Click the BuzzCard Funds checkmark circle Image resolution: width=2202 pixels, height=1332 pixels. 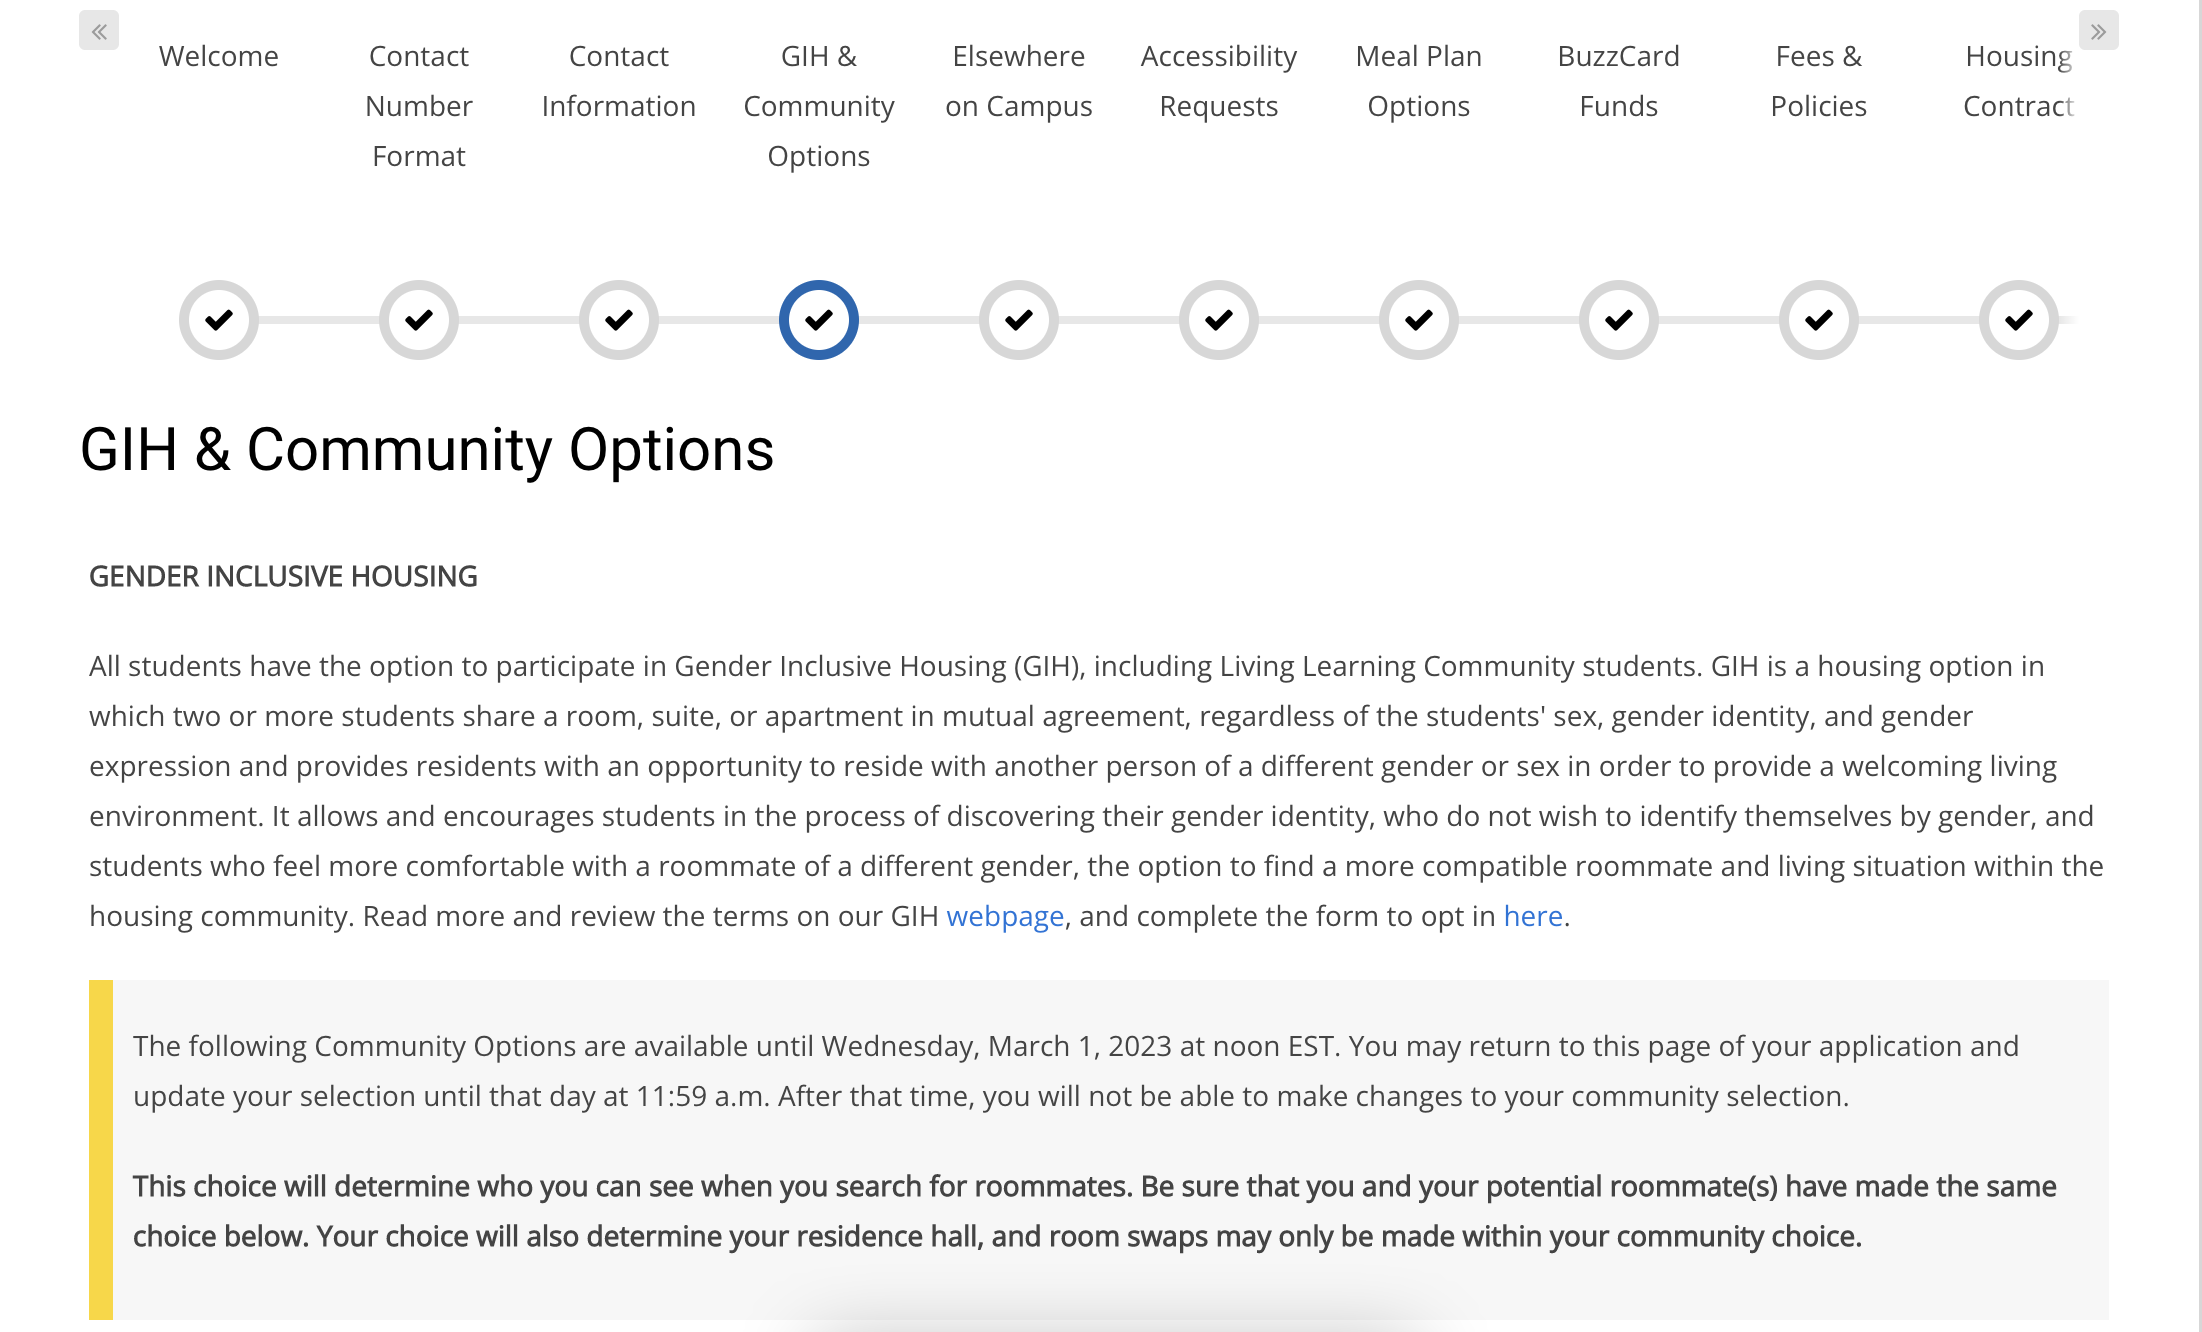point(1618,320)
